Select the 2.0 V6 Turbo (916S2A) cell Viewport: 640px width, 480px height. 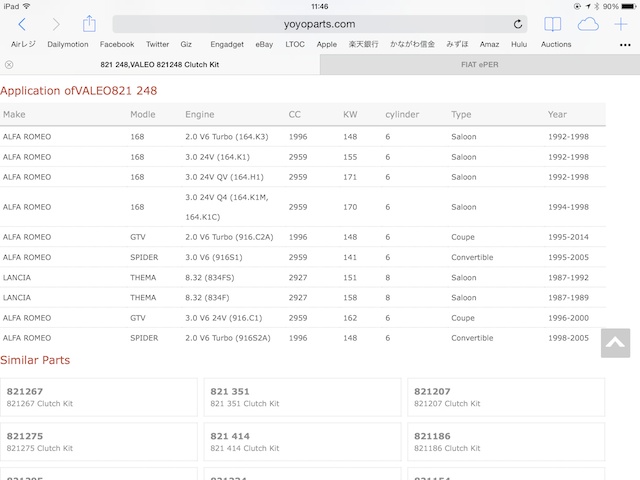click(x=228, y=338)
